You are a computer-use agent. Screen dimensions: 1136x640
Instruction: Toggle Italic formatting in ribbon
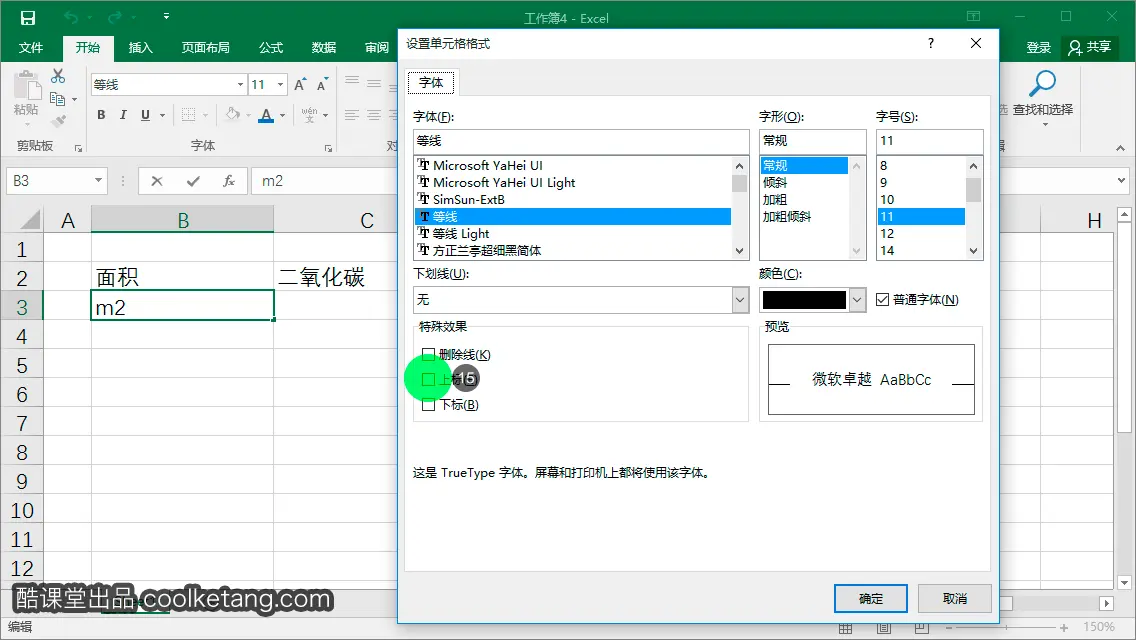point(123,115)
